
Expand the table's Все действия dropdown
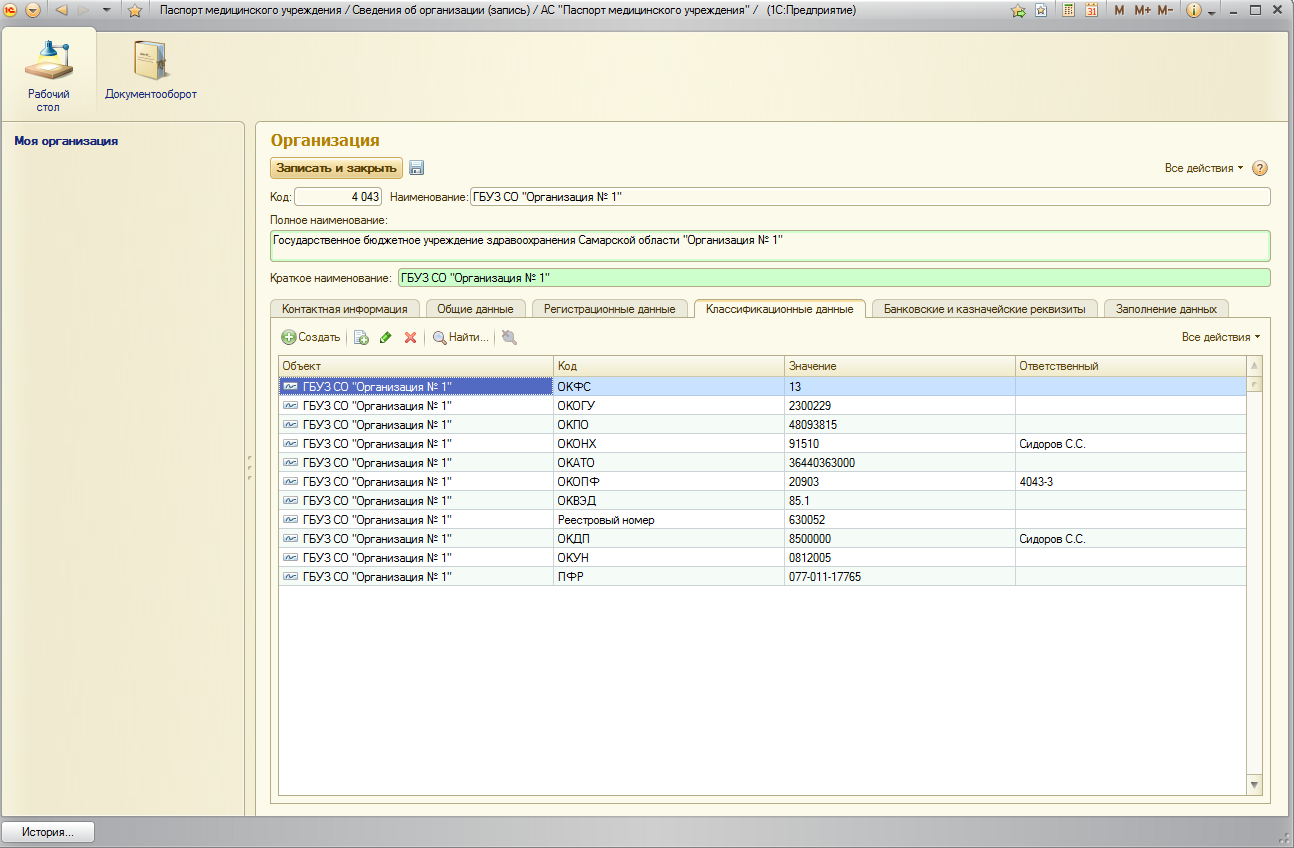(x=1220, y=338)
